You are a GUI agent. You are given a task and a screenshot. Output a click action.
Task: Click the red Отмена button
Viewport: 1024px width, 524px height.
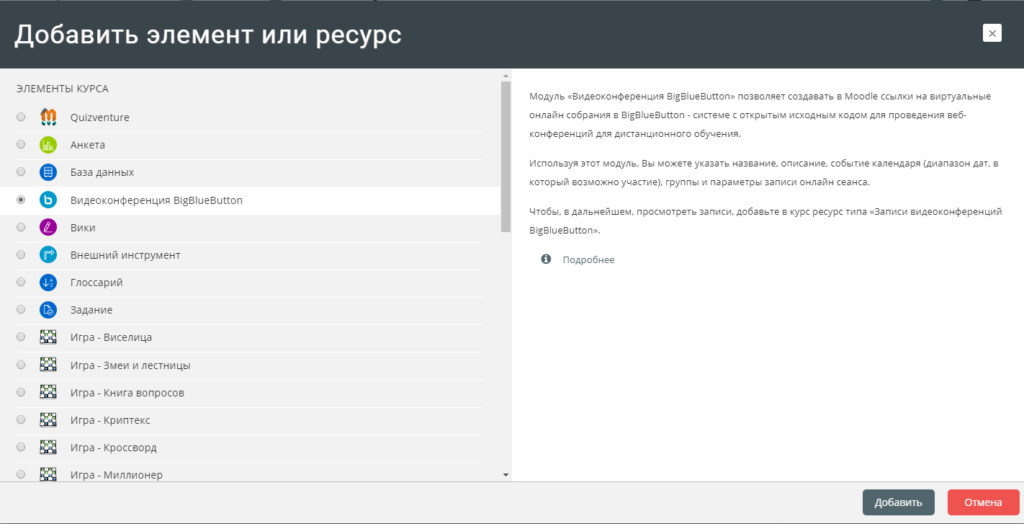[x=983, y=502]
